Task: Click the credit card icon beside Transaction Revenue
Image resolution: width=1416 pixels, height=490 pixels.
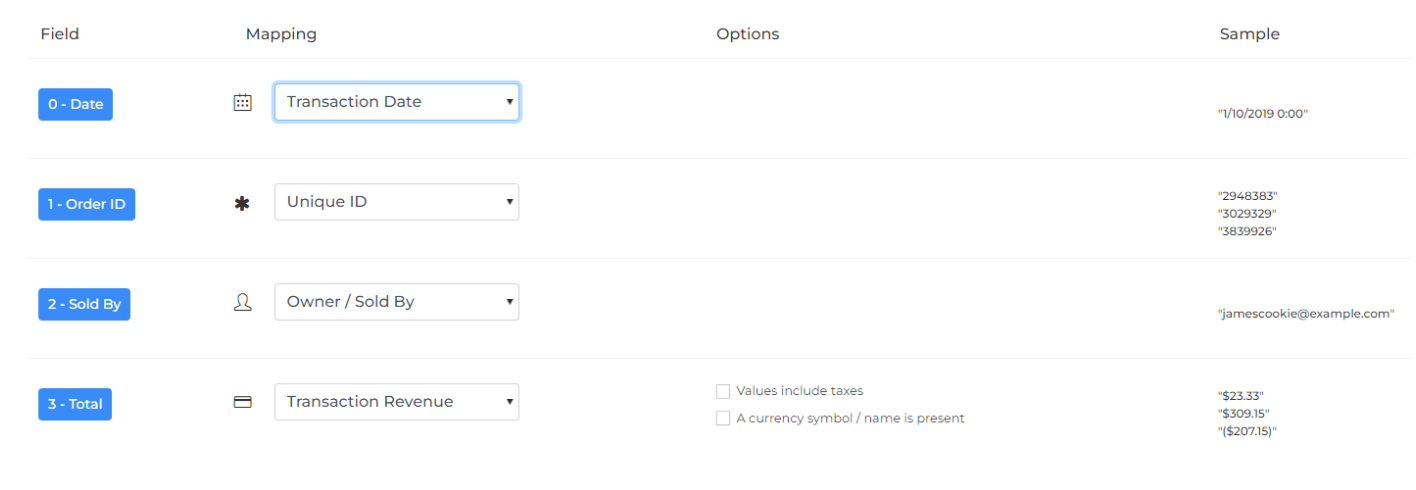Action: tap(242, 402)
